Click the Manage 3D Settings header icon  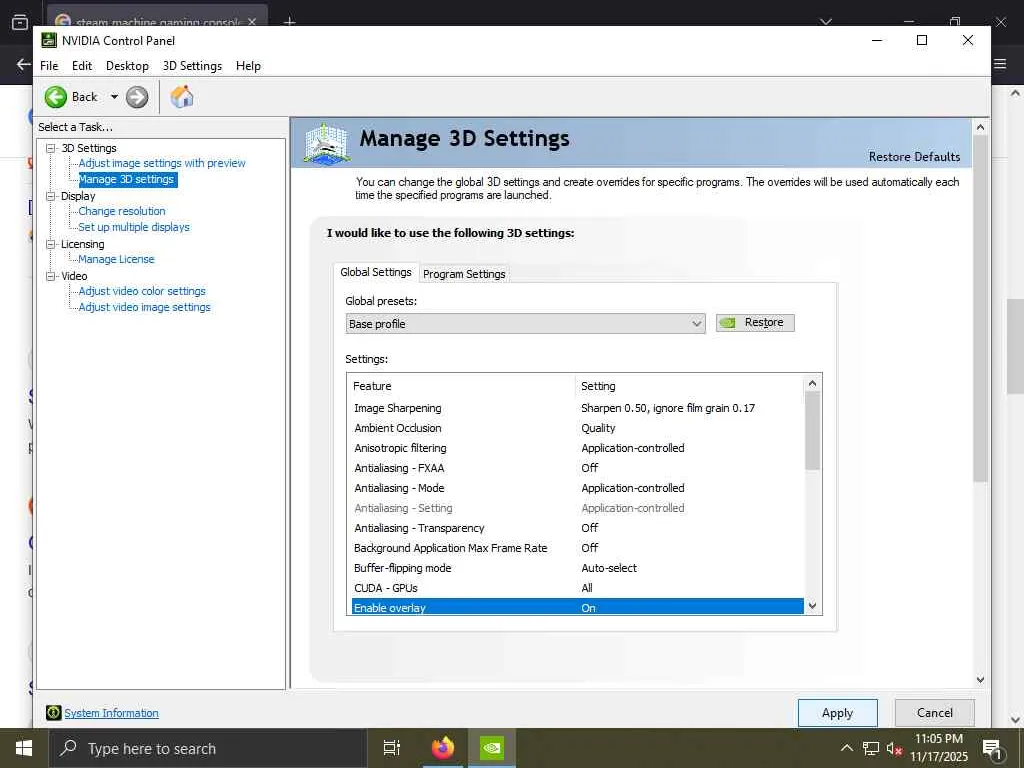[325, 144]
